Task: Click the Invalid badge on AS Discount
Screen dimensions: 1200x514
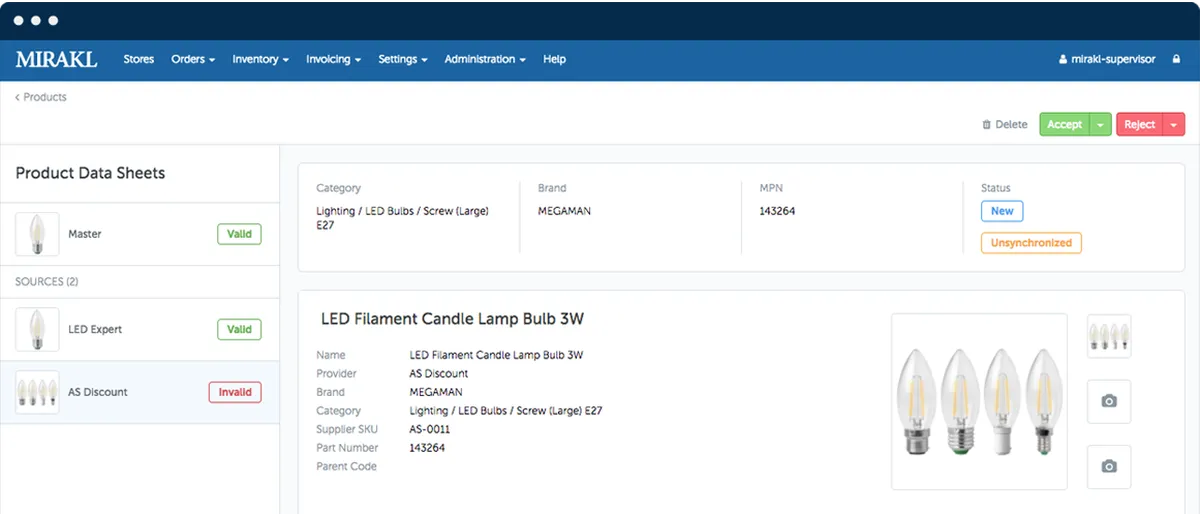Action: [x=235, y=392]
